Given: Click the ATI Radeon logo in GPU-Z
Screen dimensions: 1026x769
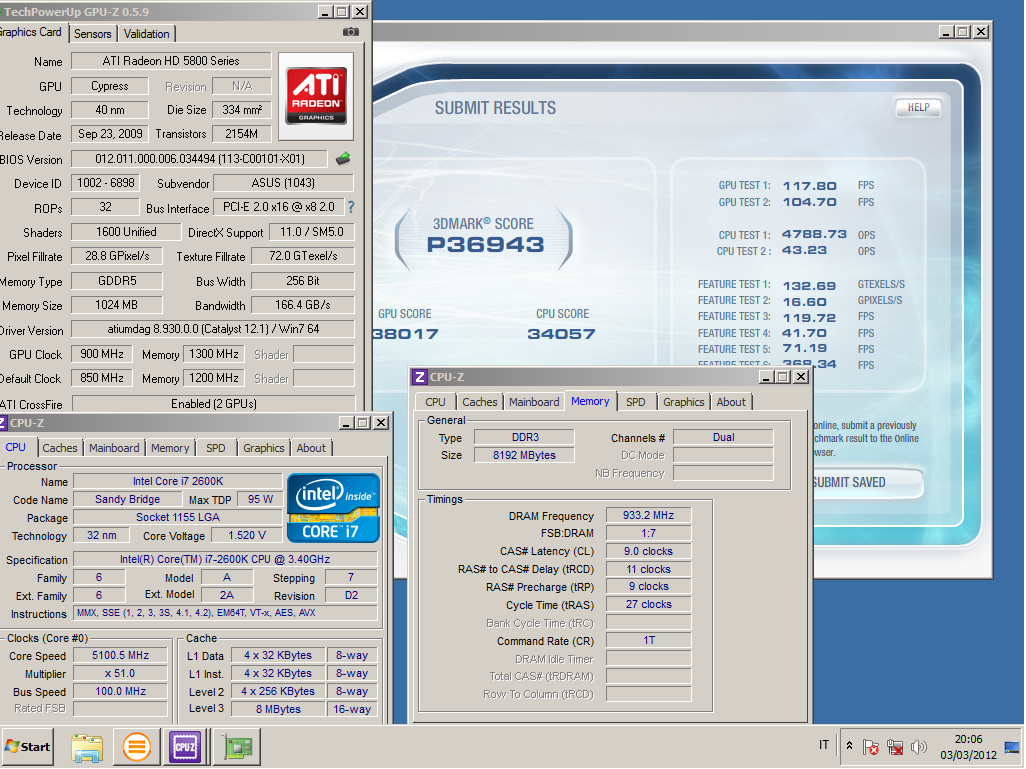Looking at the screenshot, I should (316, 96).
